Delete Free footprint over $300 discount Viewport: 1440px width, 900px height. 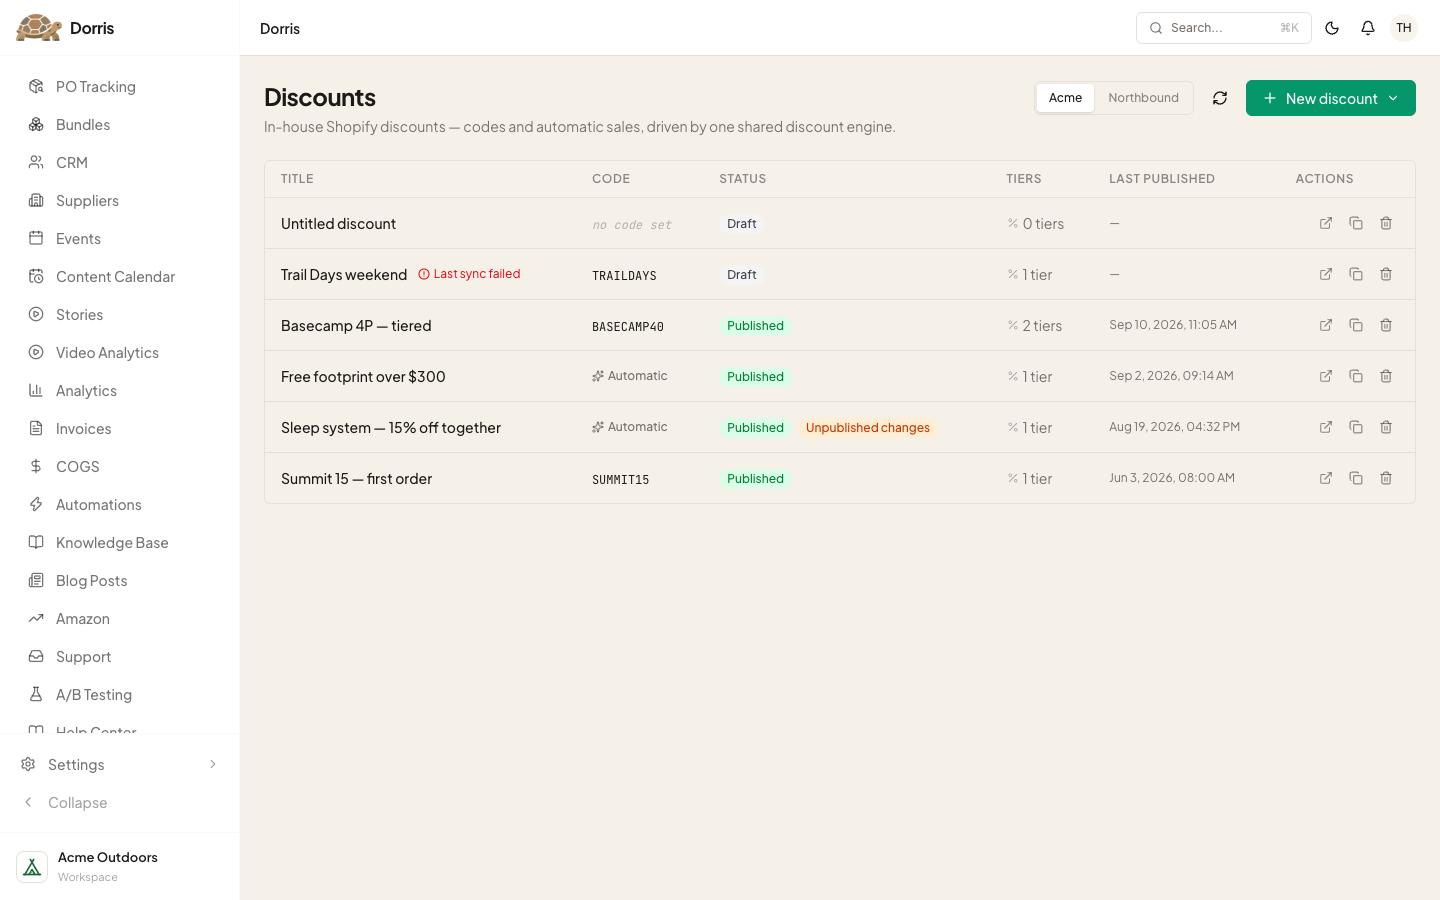coord(1386,376)
